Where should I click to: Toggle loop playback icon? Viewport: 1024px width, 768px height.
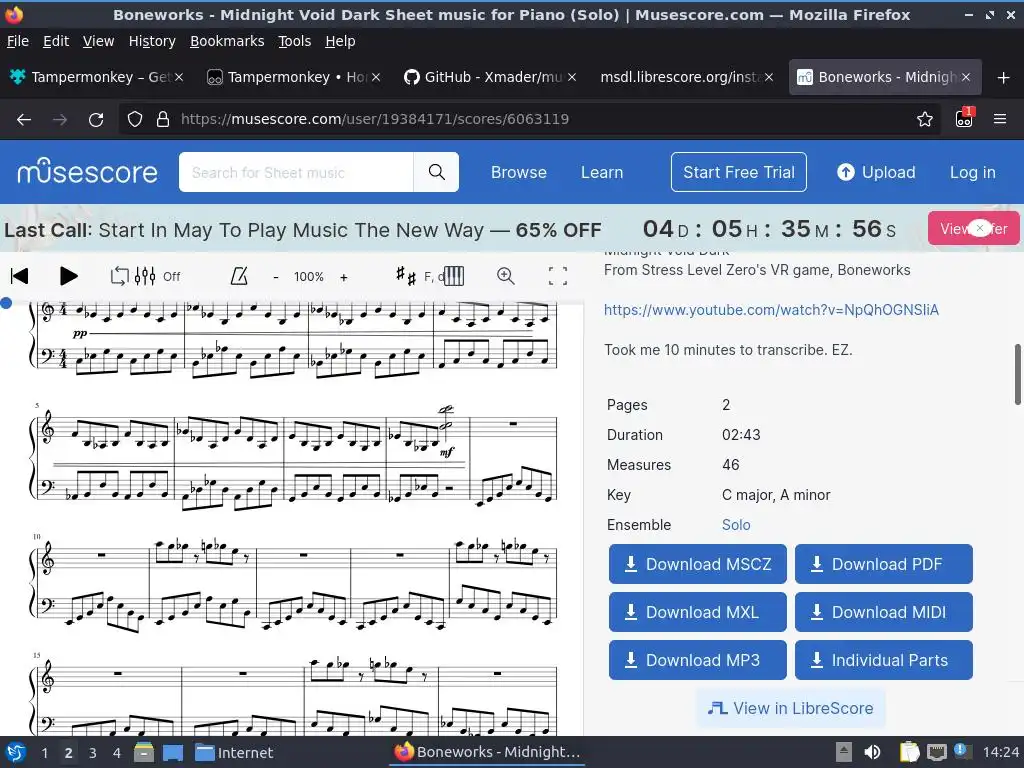tap(119, 276)
